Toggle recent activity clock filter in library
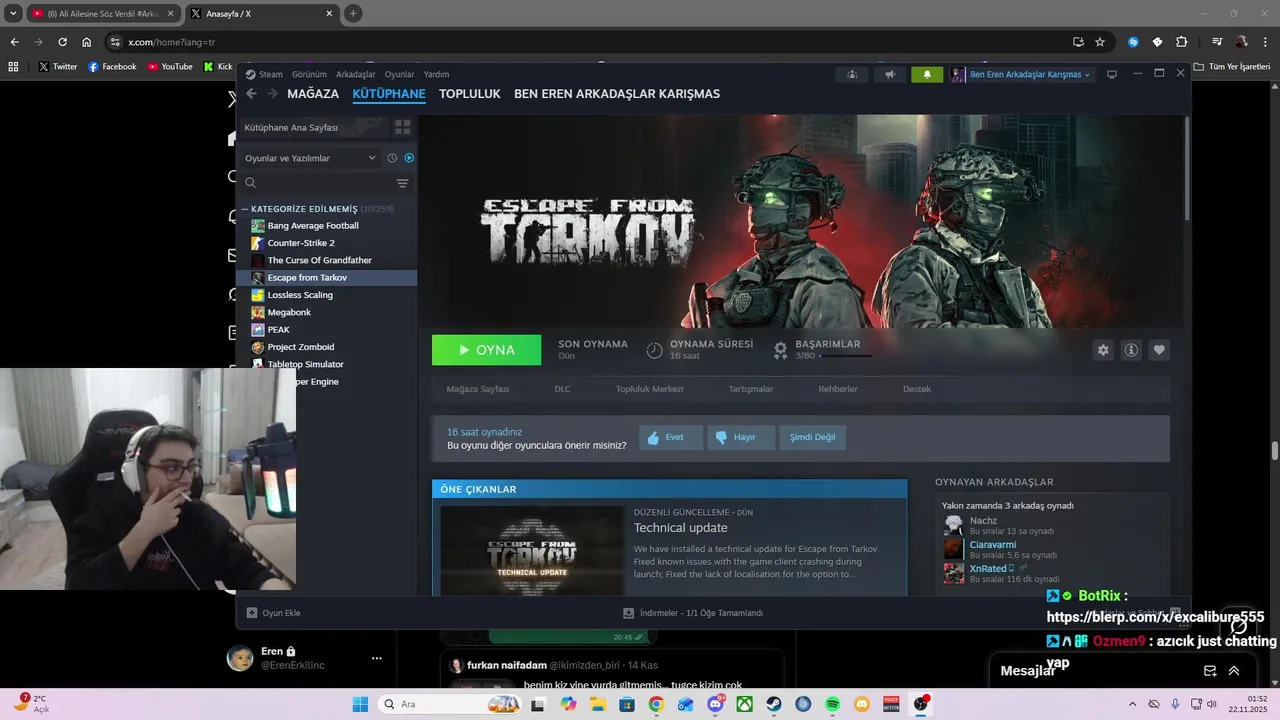The width and height of the screenshot is (1280, 720). [392, 158]
